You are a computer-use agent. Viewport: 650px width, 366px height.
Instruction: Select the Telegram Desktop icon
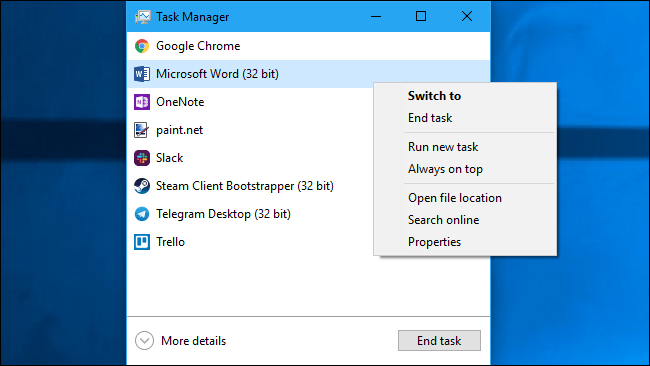[x=142, y=214]
